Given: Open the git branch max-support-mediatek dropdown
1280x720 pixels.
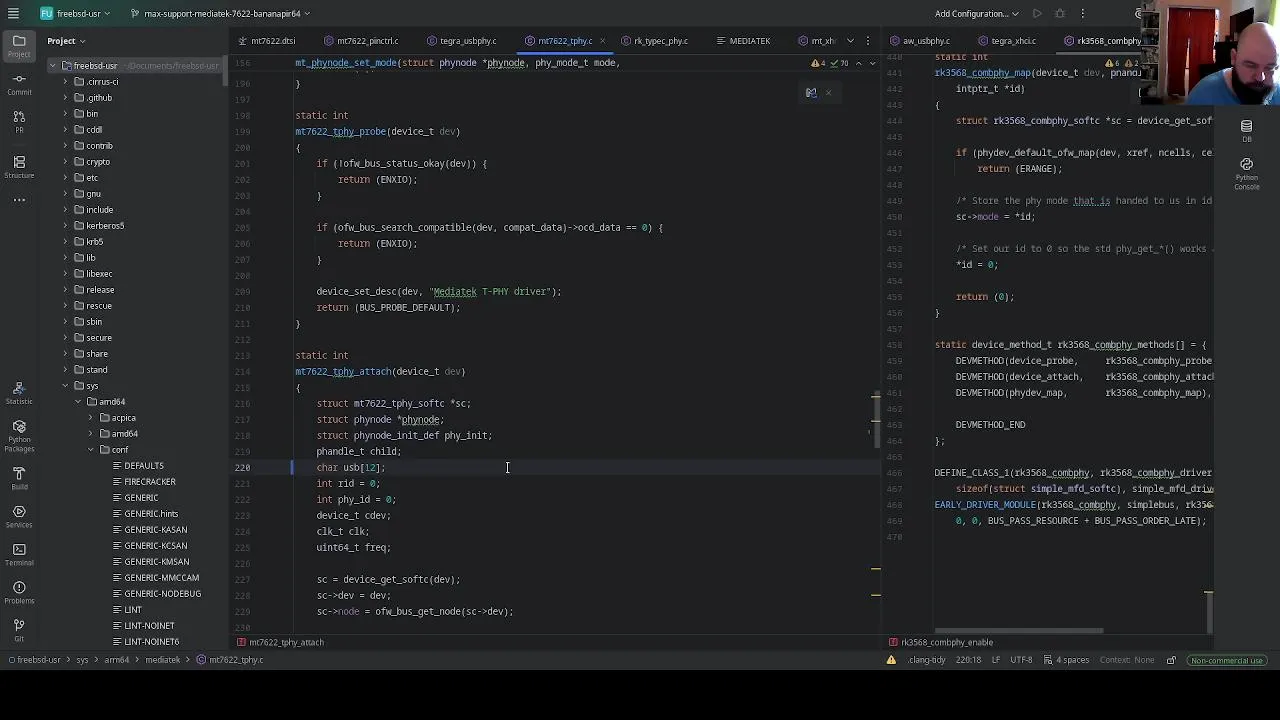Looking at the screenshot, I should click(220, 13).
